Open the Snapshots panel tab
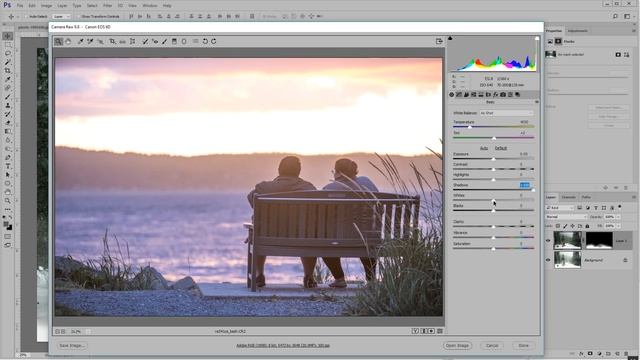640x360 pixels. point(518,95)
